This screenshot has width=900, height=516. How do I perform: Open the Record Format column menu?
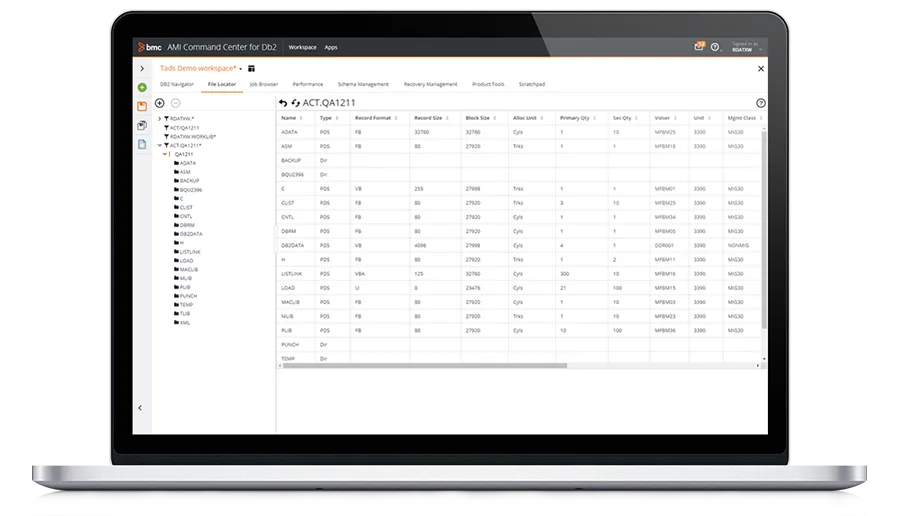(x=396, y=118)
